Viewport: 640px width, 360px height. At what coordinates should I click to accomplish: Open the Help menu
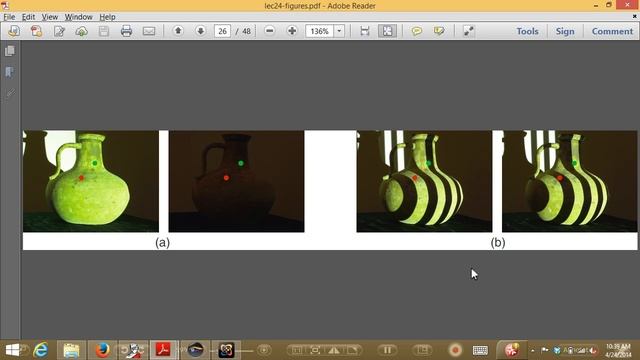(x=107, y=17)
